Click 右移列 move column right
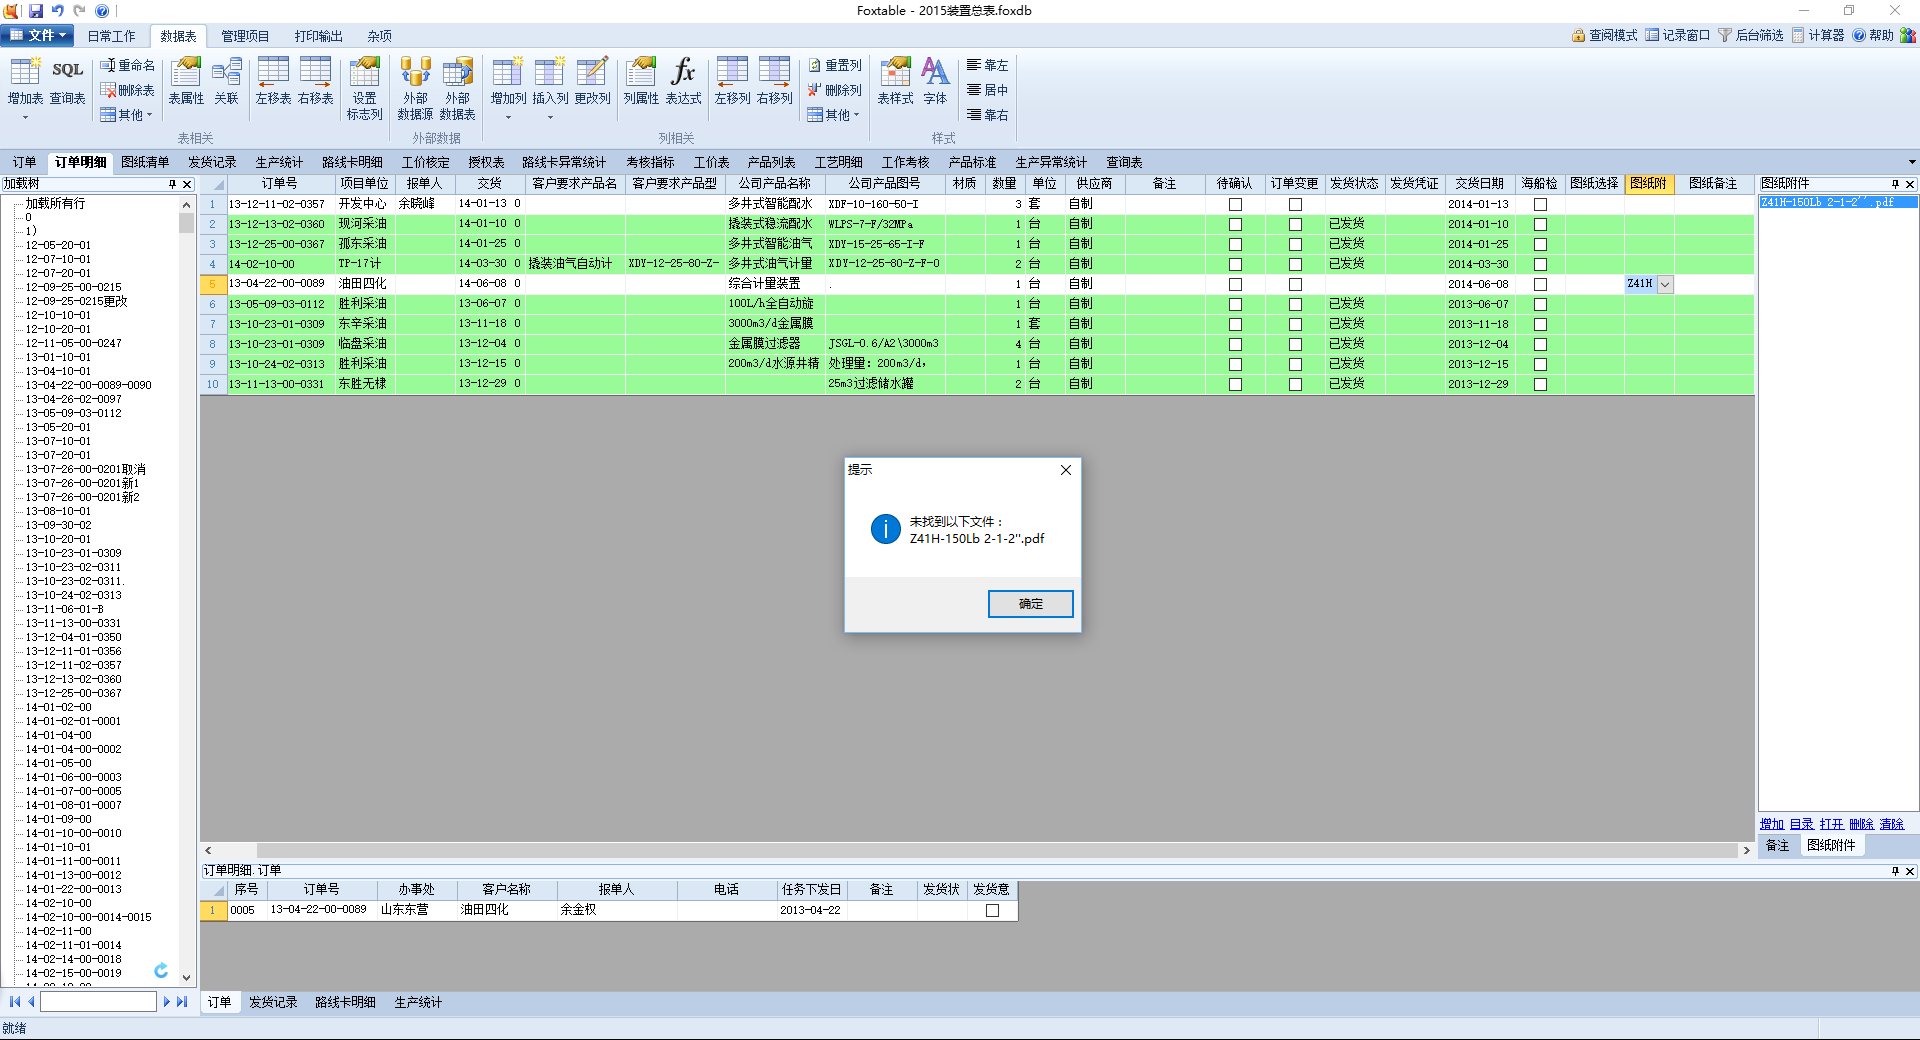 [x=774, y=81]
